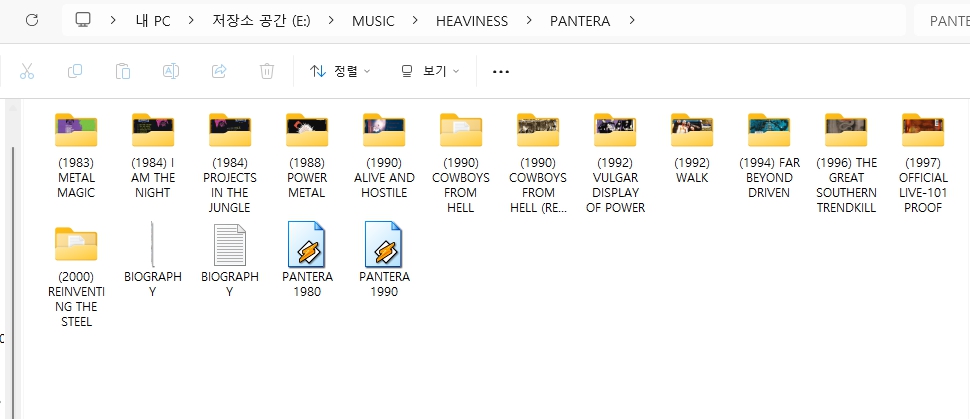The height and width of the screenshot is (419, 970).
Task: Click the Copy icon in toolbar
Action: pos(75,71)
